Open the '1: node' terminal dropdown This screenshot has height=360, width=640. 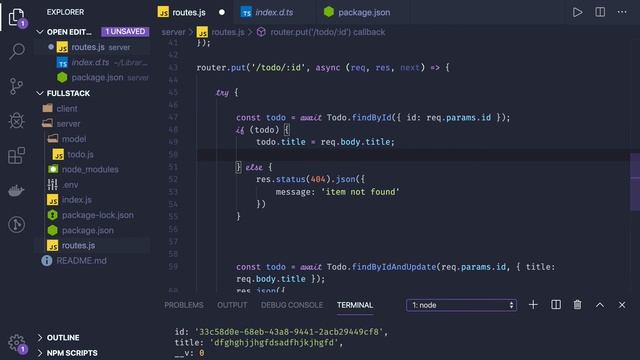[461, 305]
